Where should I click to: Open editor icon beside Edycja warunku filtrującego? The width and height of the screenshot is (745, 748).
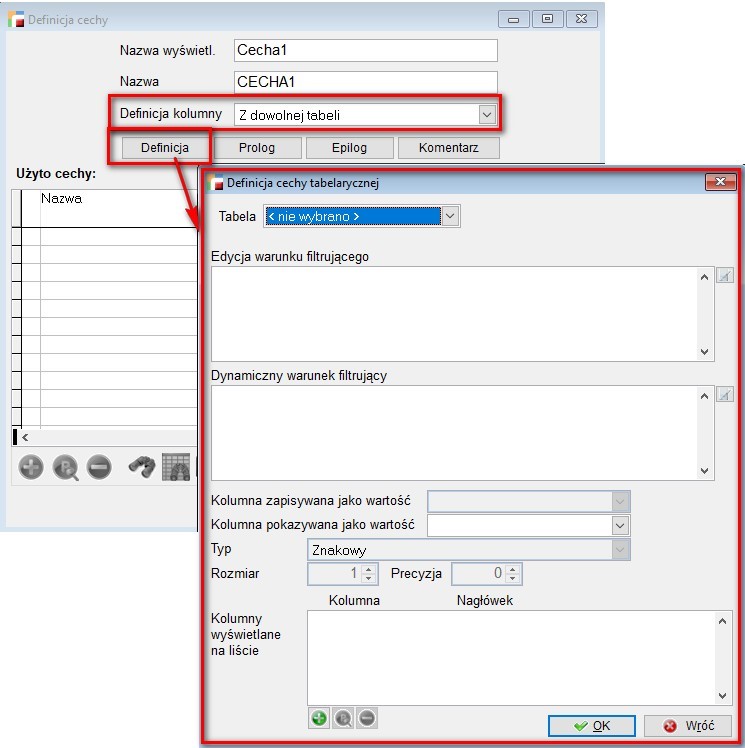pyautogui.click(x=725, y=276)
